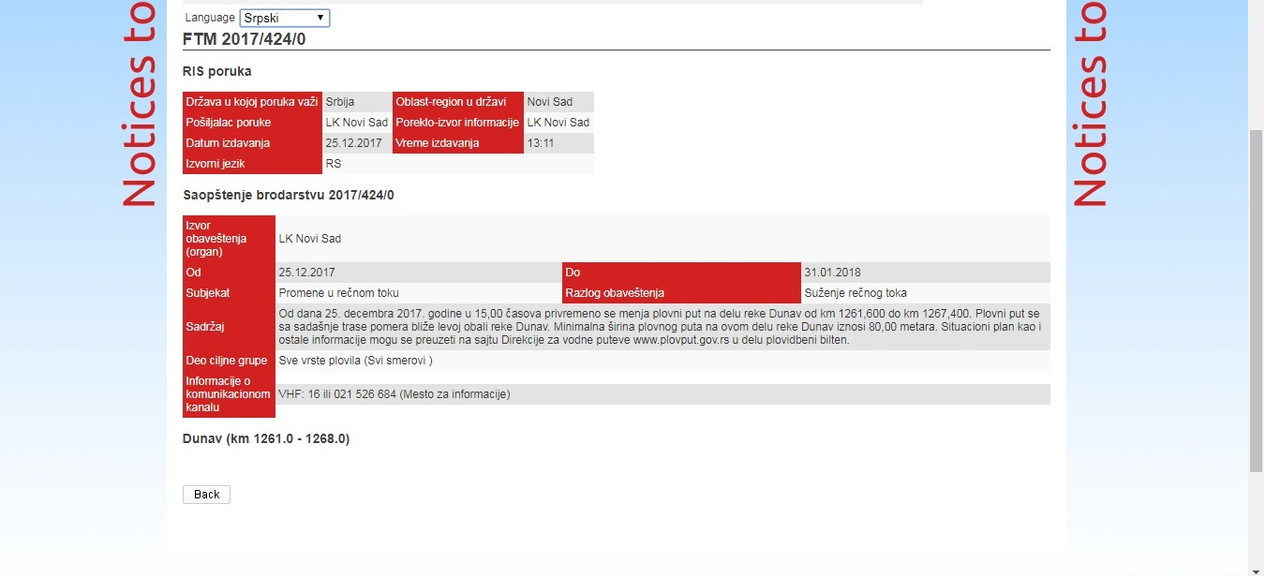Image resolution: width=1280 pixels, height=576 pixels.
Task: Click the Pošiljalac poruke label
Action: (x=252, y=122)
